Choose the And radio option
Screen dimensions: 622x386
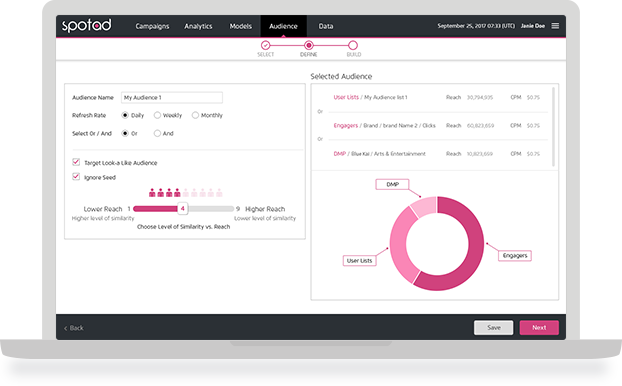point(157,133)
